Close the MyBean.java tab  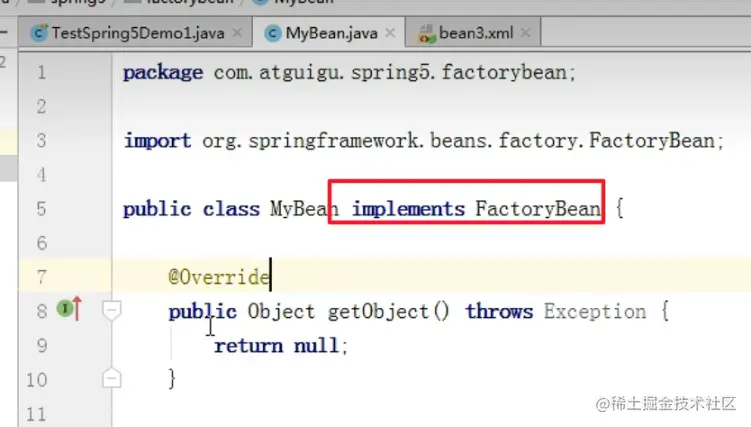[x=390, y=33]
